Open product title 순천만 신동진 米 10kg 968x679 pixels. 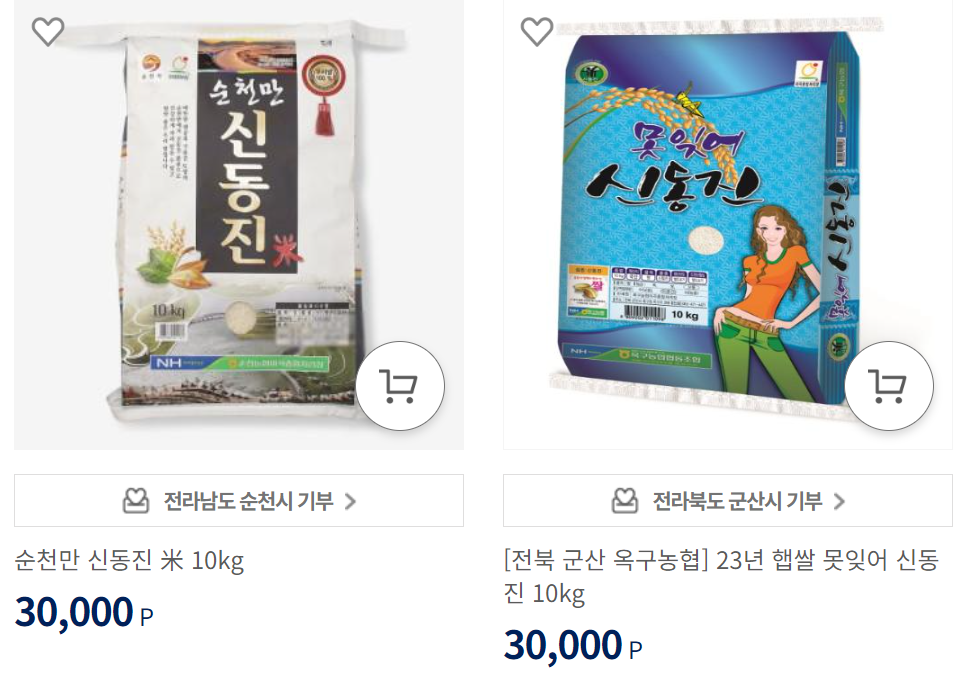(129, 561)
